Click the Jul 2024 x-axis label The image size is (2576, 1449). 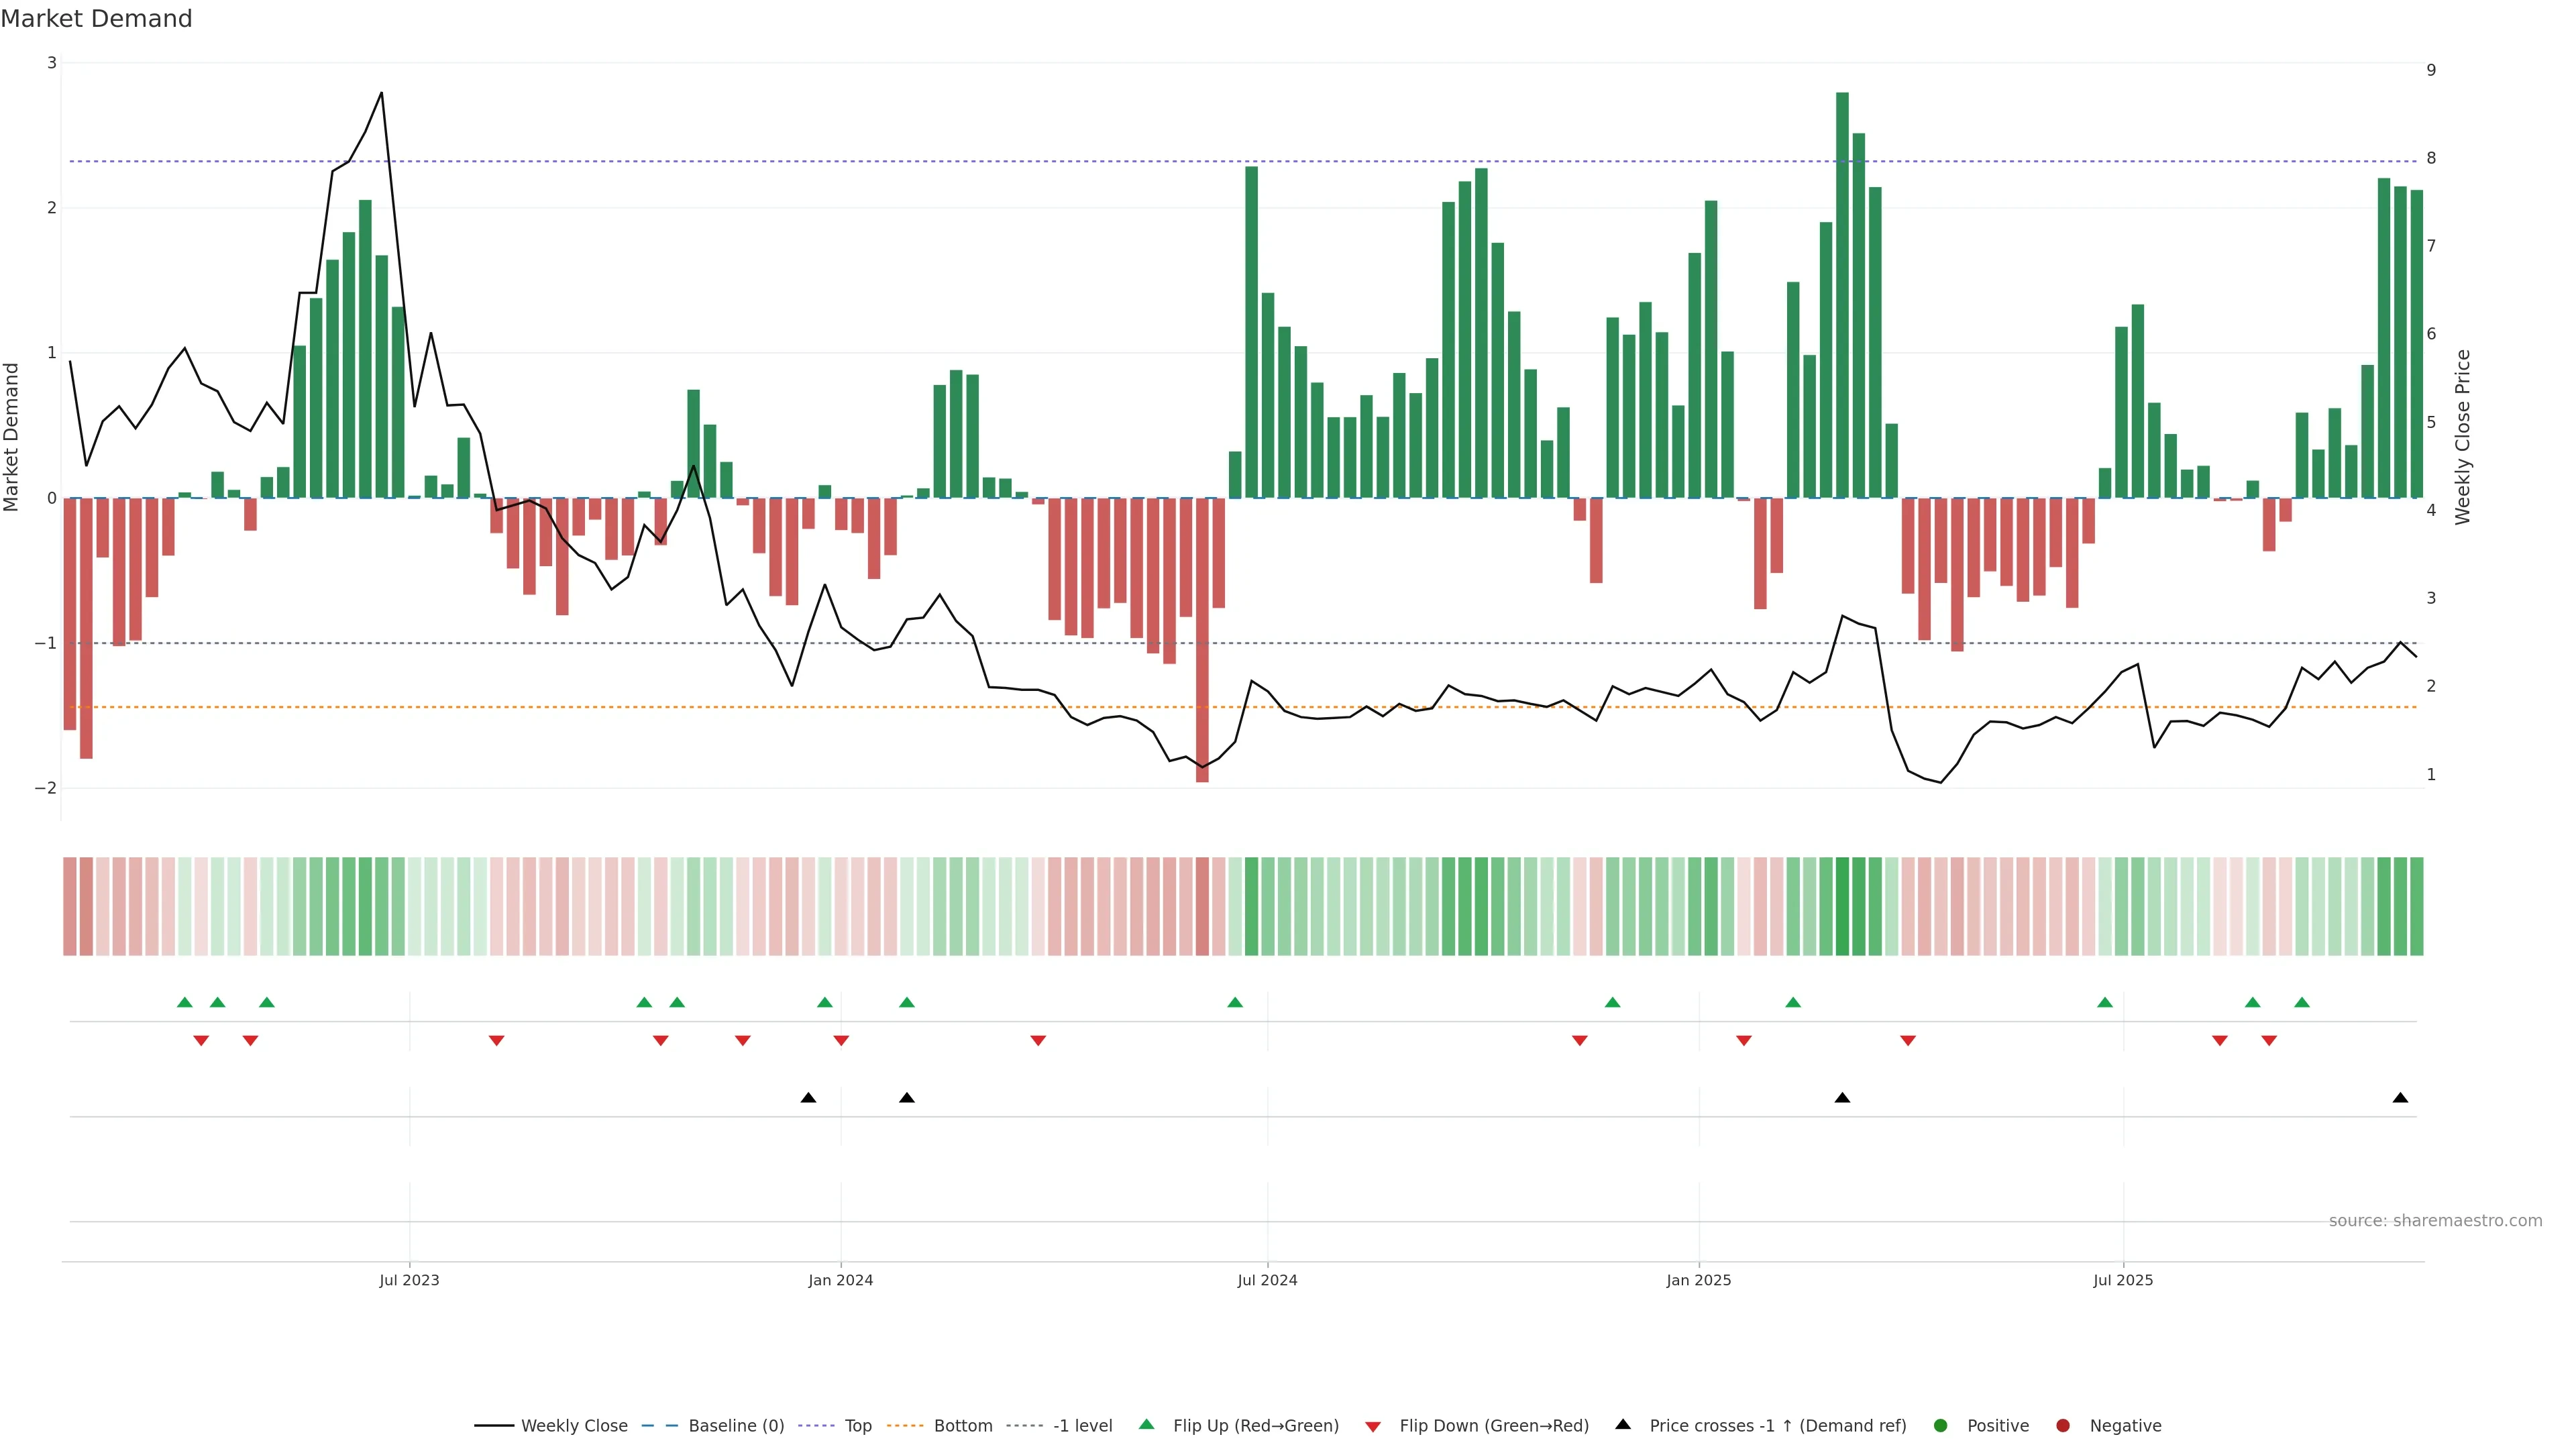1267,1281
